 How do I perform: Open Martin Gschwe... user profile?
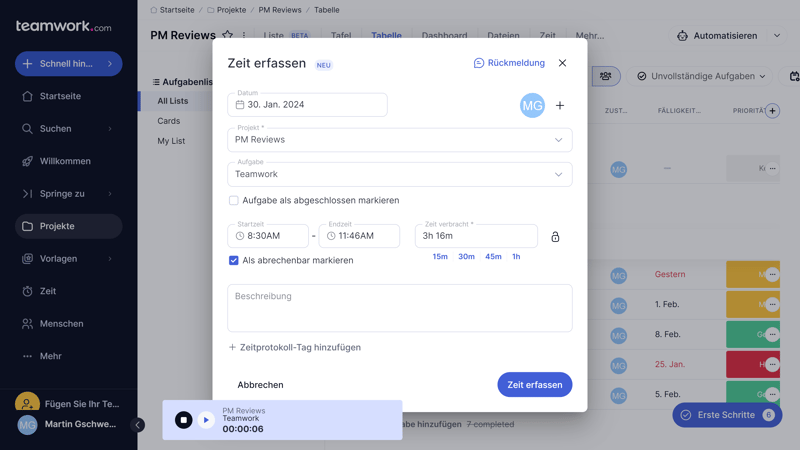[68, 424]
